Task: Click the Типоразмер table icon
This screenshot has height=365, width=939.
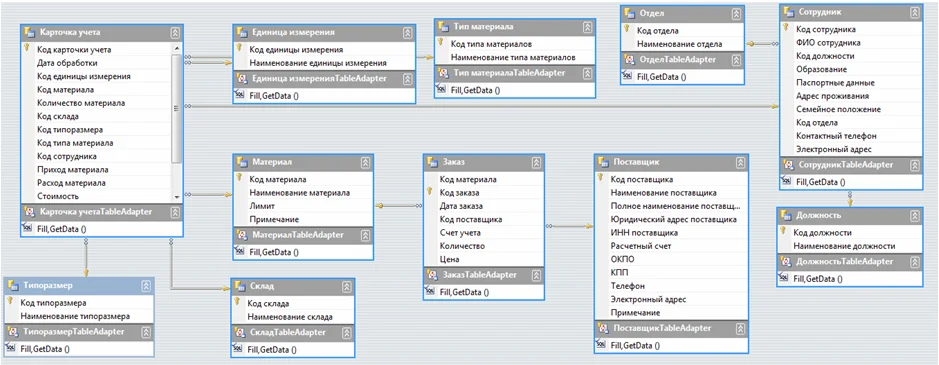Action: pyautogui.click(x=12, y=285)
